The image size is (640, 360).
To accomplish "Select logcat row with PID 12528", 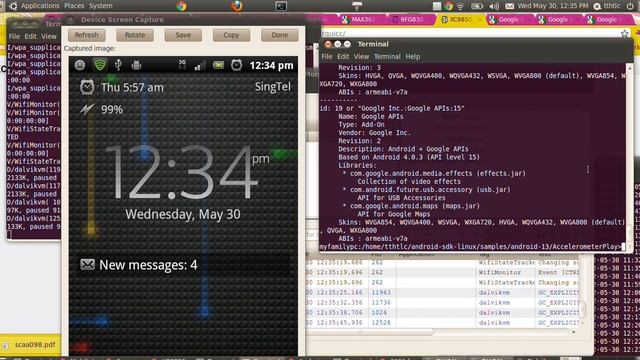I will [x=443, y=322].
